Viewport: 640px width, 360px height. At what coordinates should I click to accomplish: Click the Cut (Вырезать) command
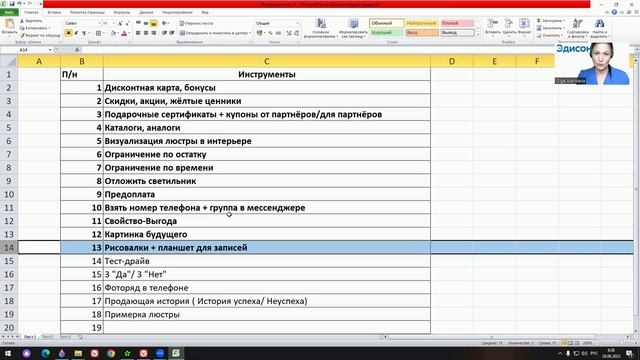[31, 20]
